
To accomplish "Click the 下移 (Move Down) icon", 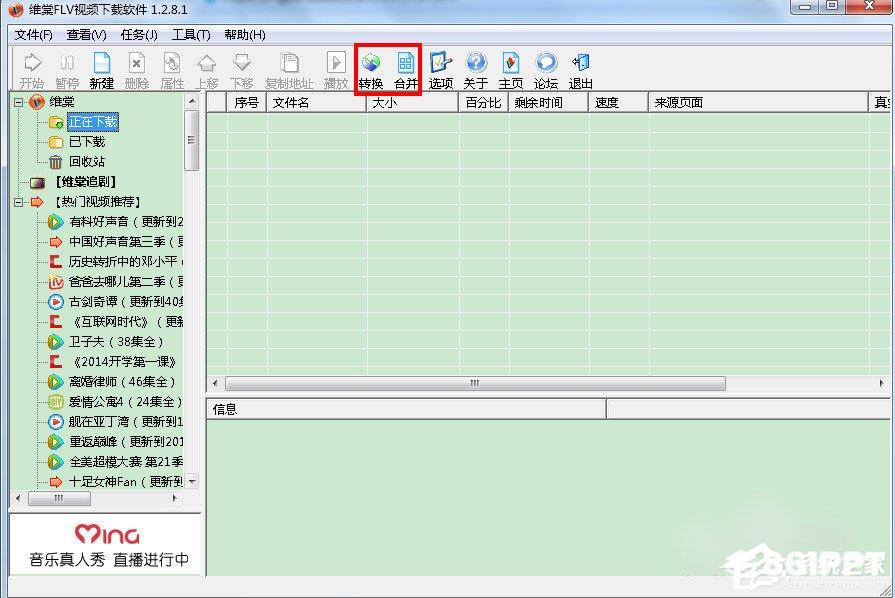I will pyautogui.click(x=242, y=70).
